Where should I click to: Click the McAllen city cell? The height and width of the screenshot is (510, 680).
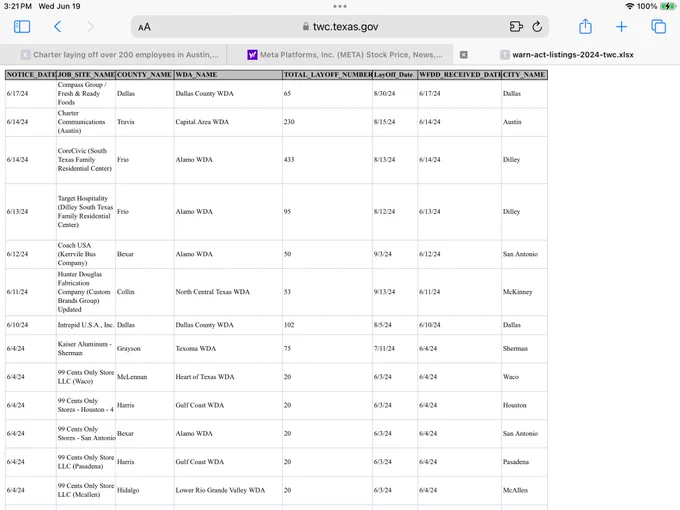[524, 490]
